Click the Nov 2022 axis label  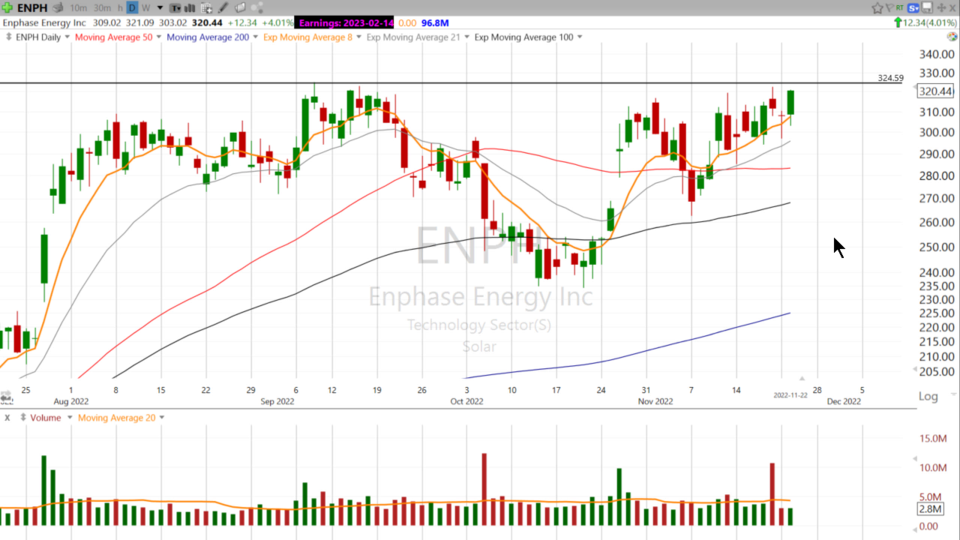pos(655,402)
